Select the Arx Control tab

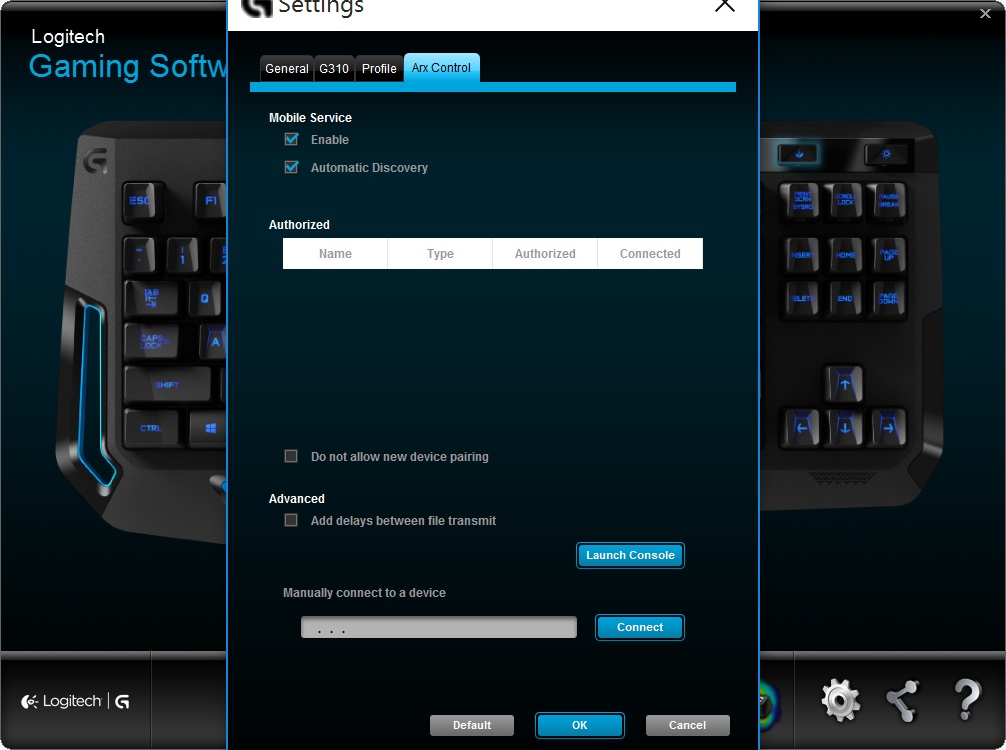[x=441, y=67]
